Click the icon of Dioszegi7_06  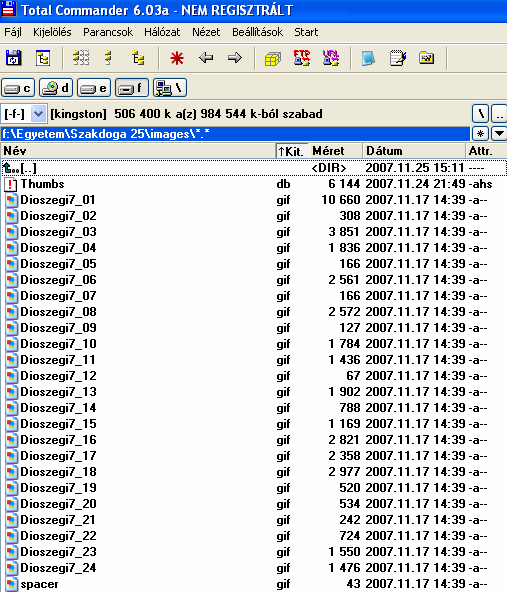point(11,280)
